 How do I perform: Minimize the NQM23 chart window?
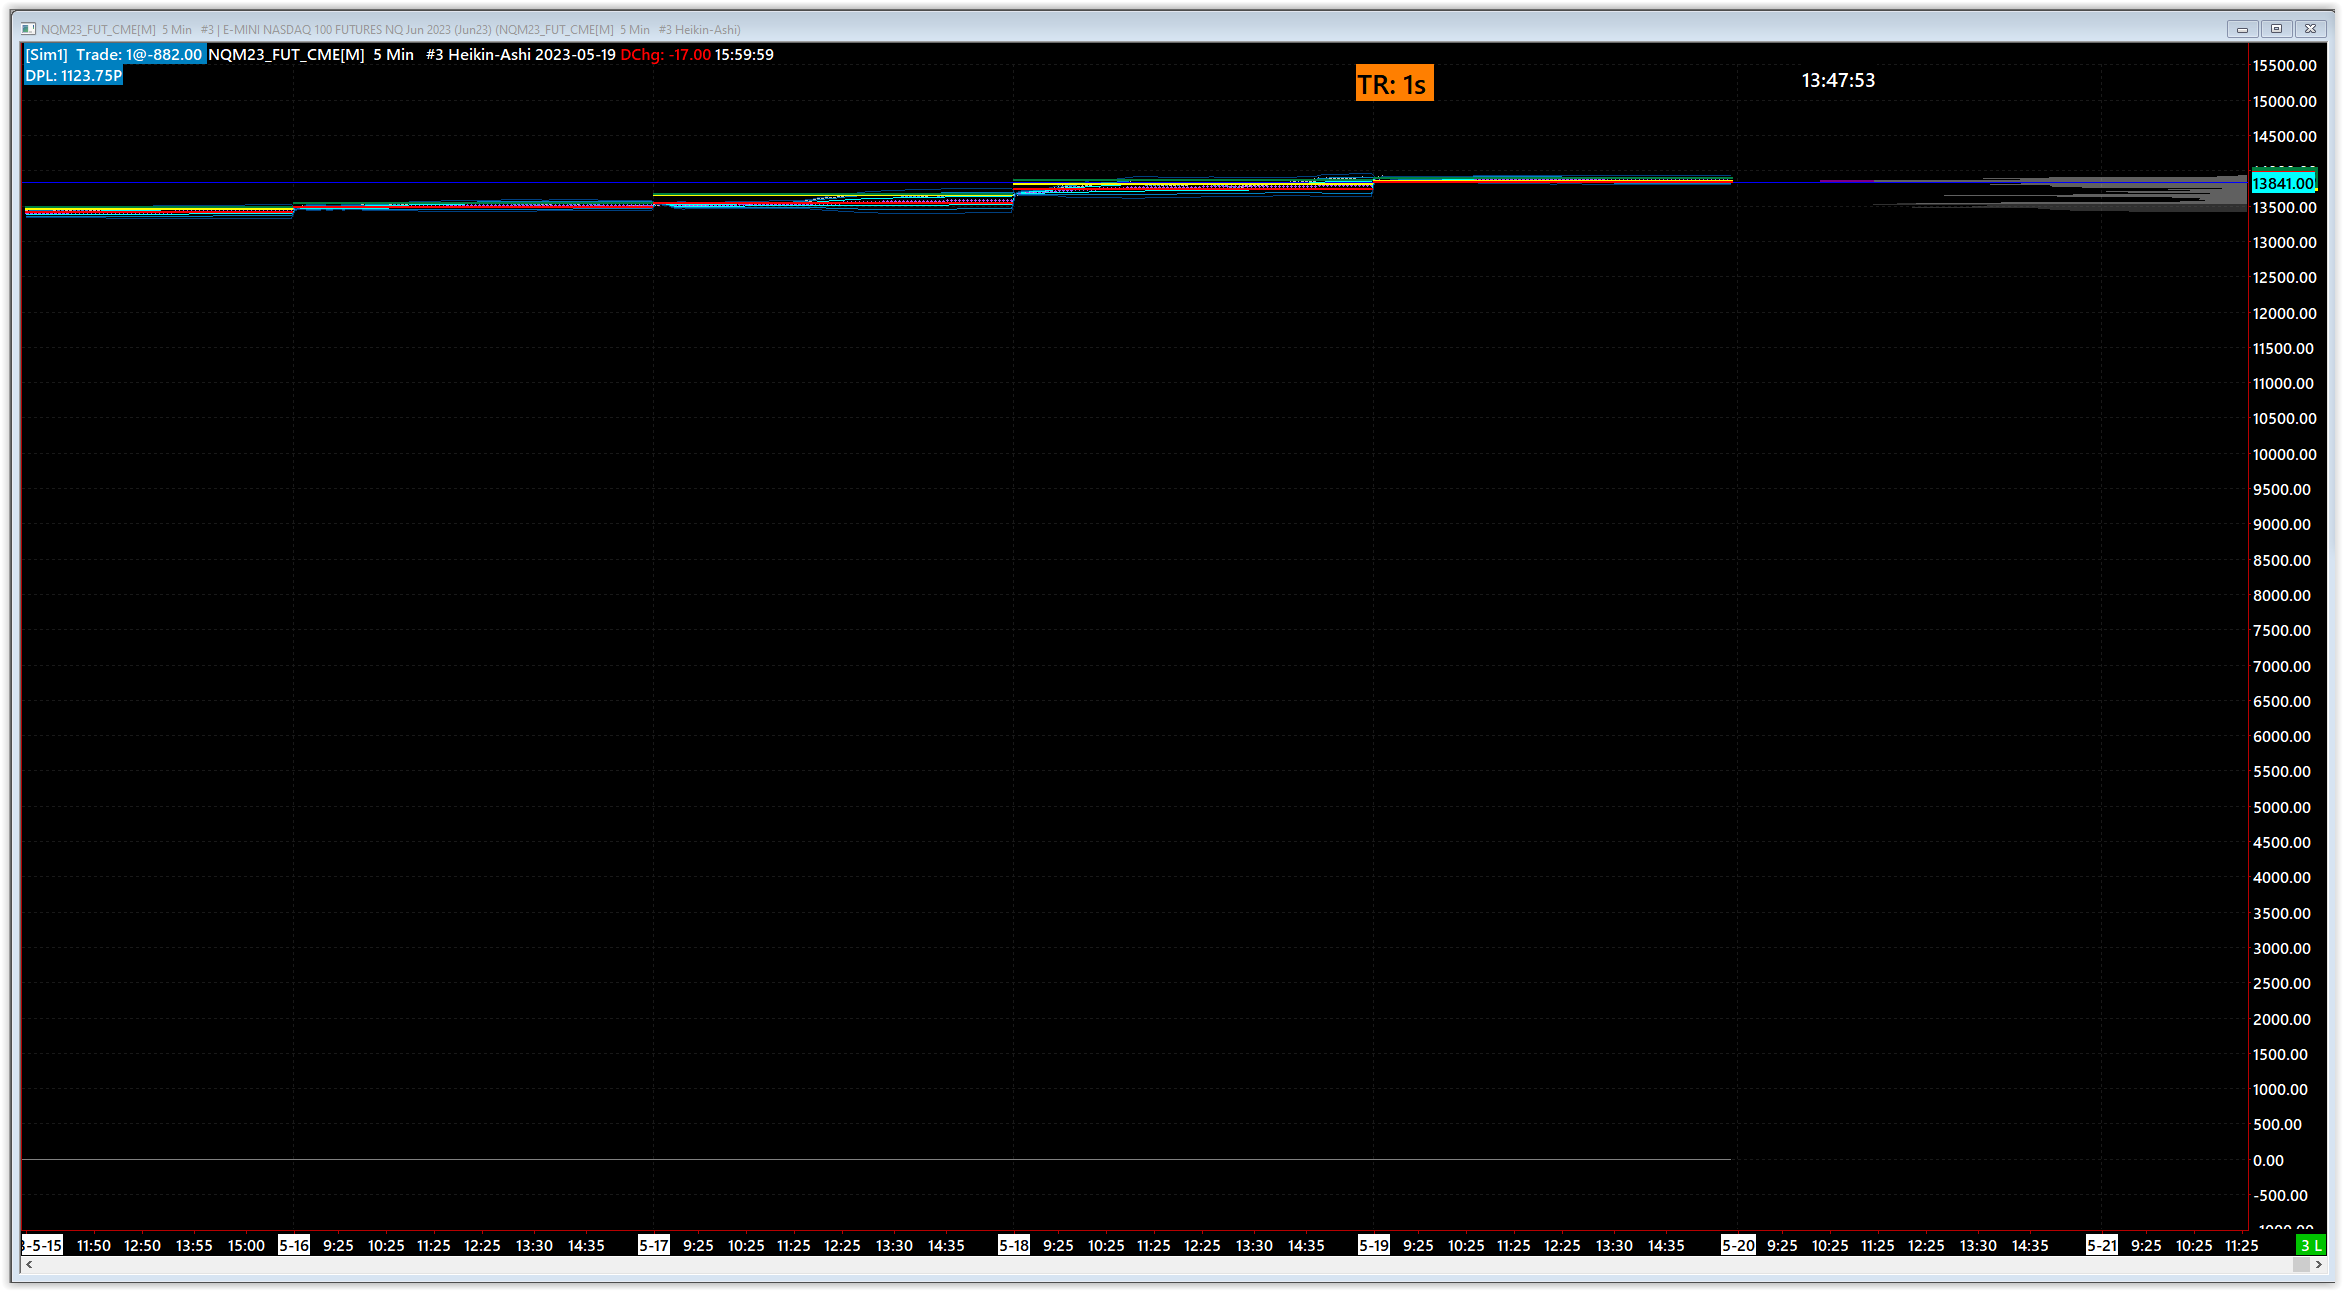click(2242, 29)
